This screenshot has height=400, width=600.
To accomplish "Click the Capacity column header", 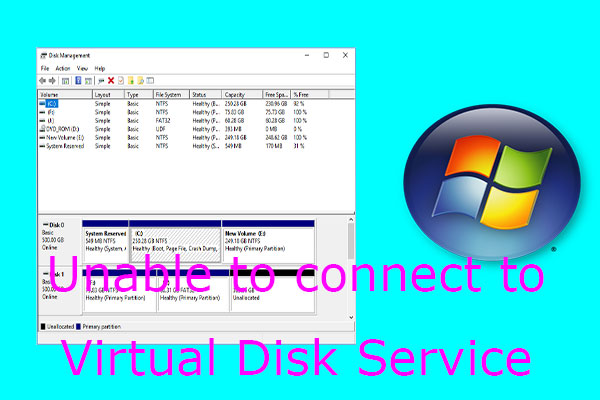I will tap(236, 94).
